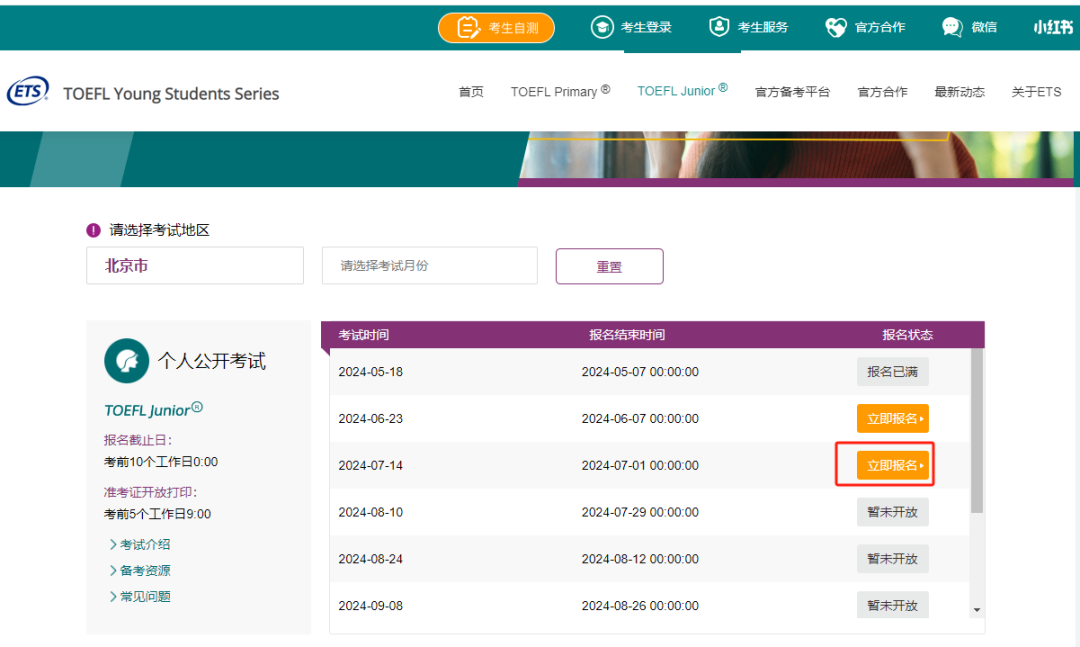Image resolution: width=1080 pixels, height=647 pixels.
Task: Click the 考试时间 column header
Action: (x=364, y=335)
